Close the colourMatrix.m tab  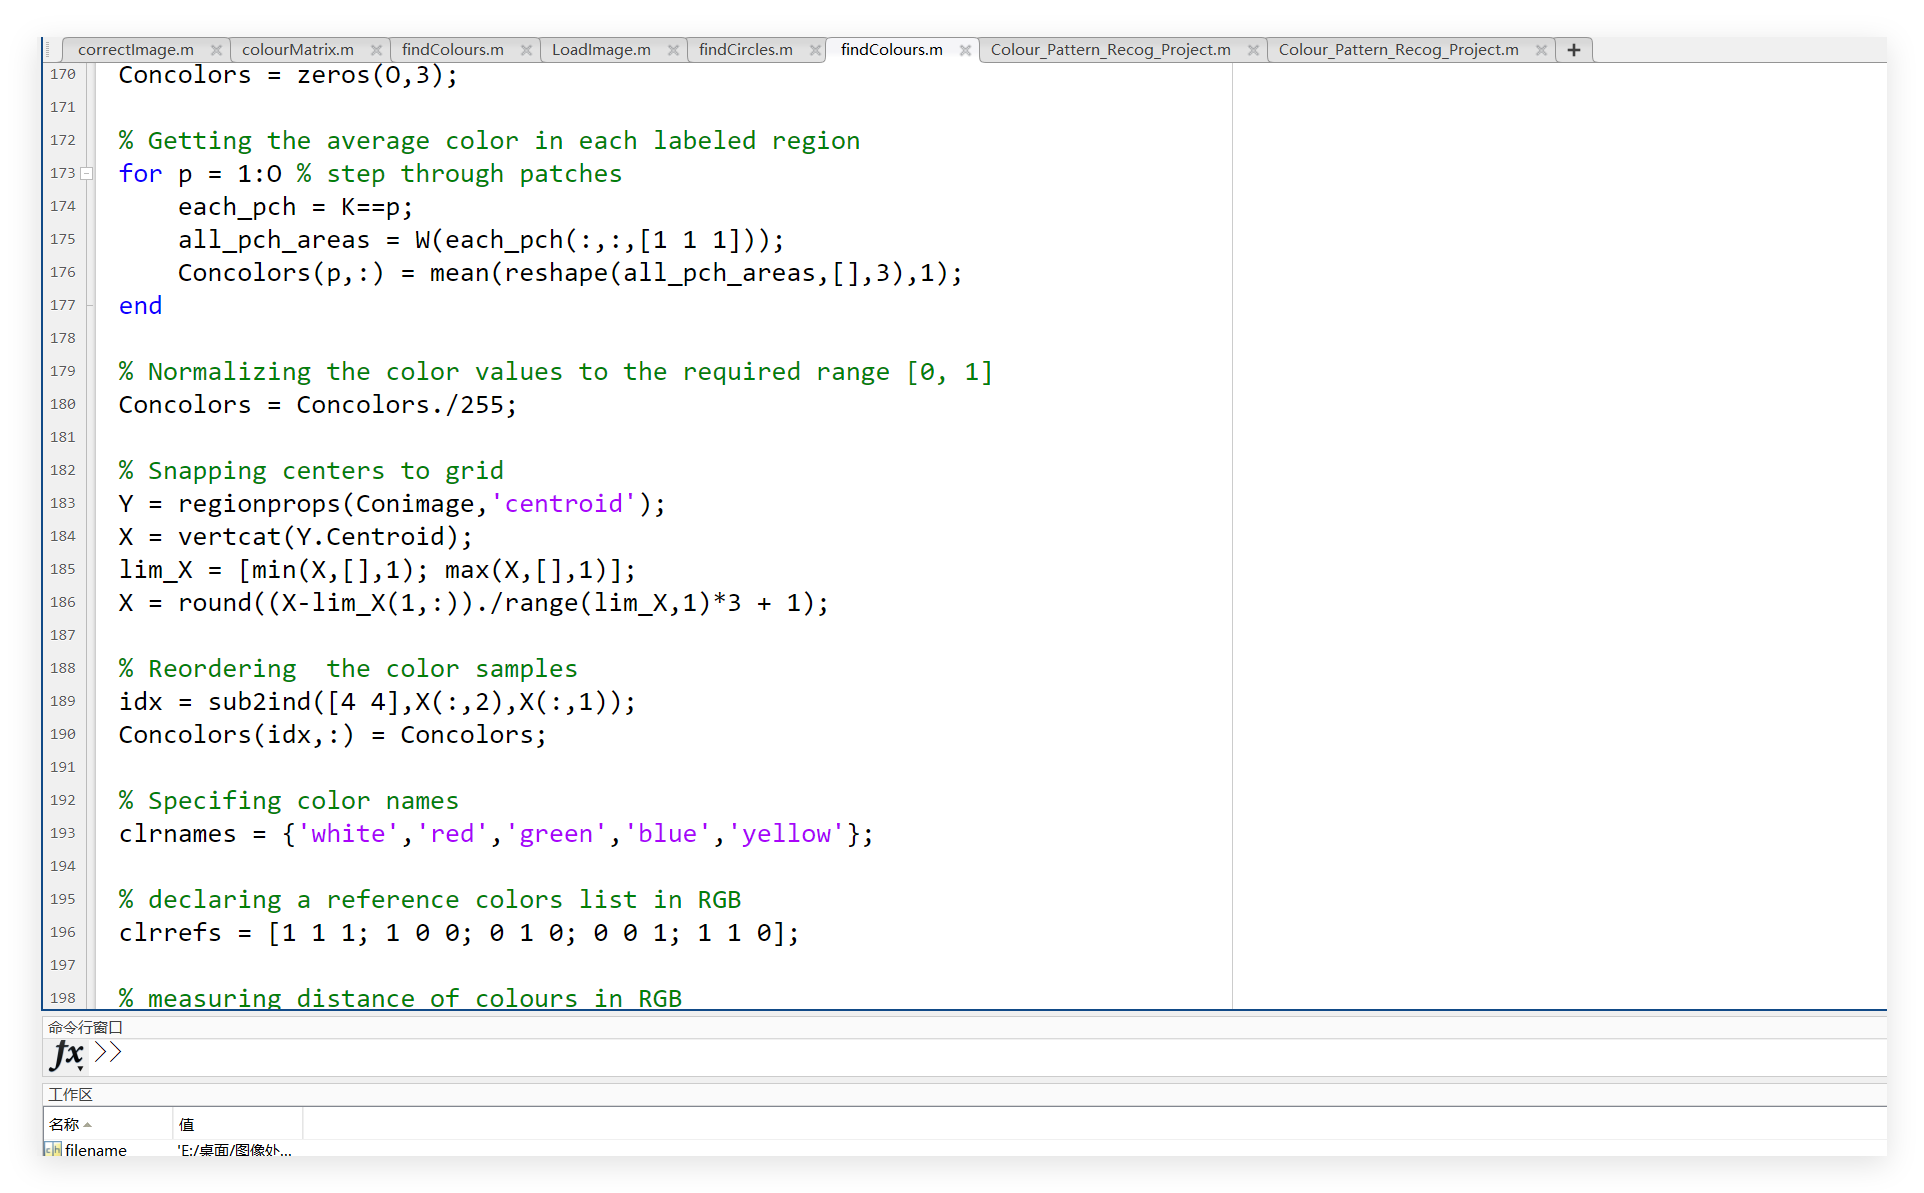(376, 50)
